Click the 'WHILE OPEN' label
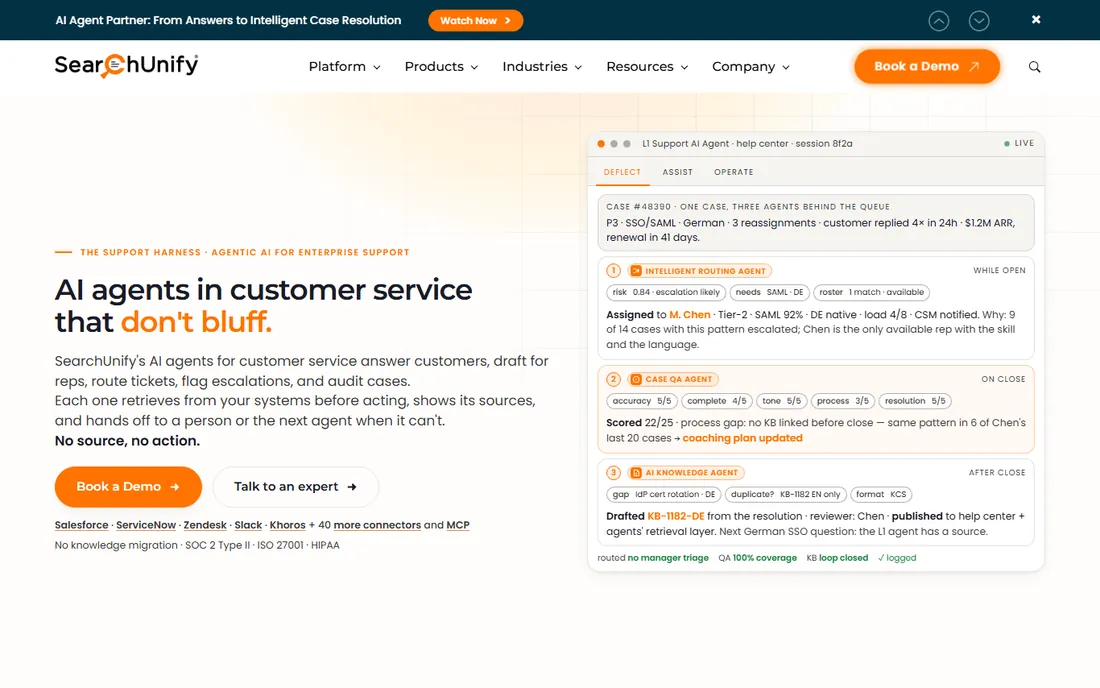The image size is (1100, 688). [999, 271]
